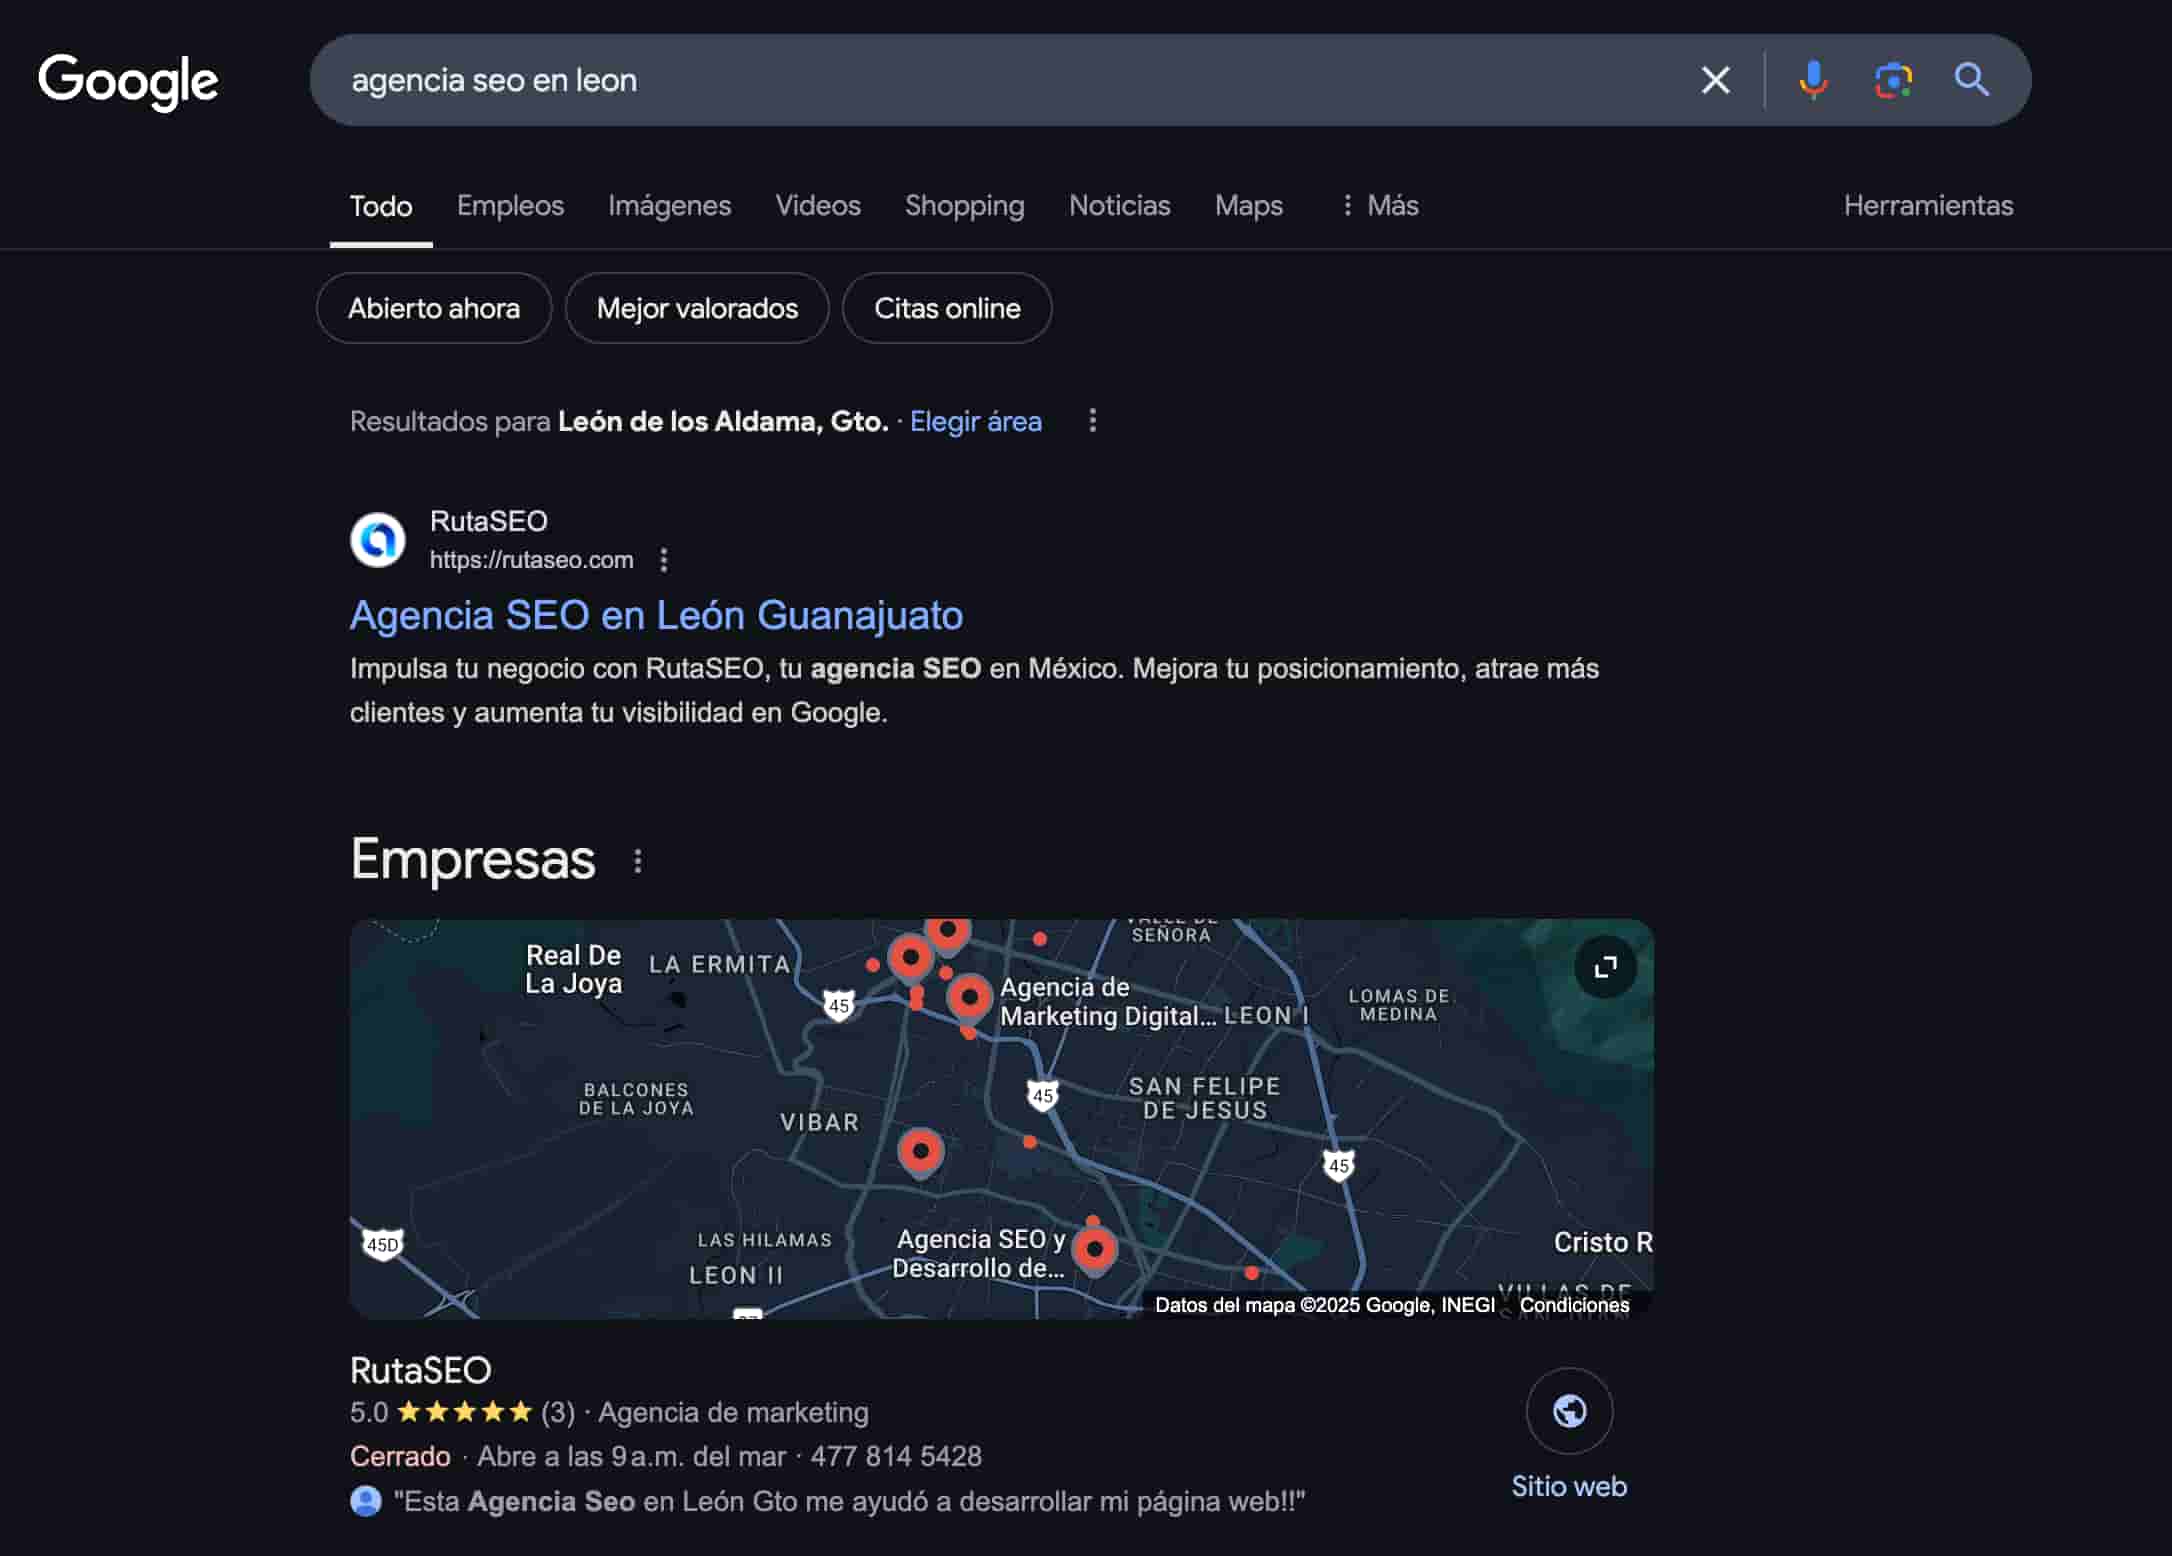Viewport: 2172px width, 1556px height.
Task: Click the Google logo
Action: pyautogui.click(x=128, y=81)
